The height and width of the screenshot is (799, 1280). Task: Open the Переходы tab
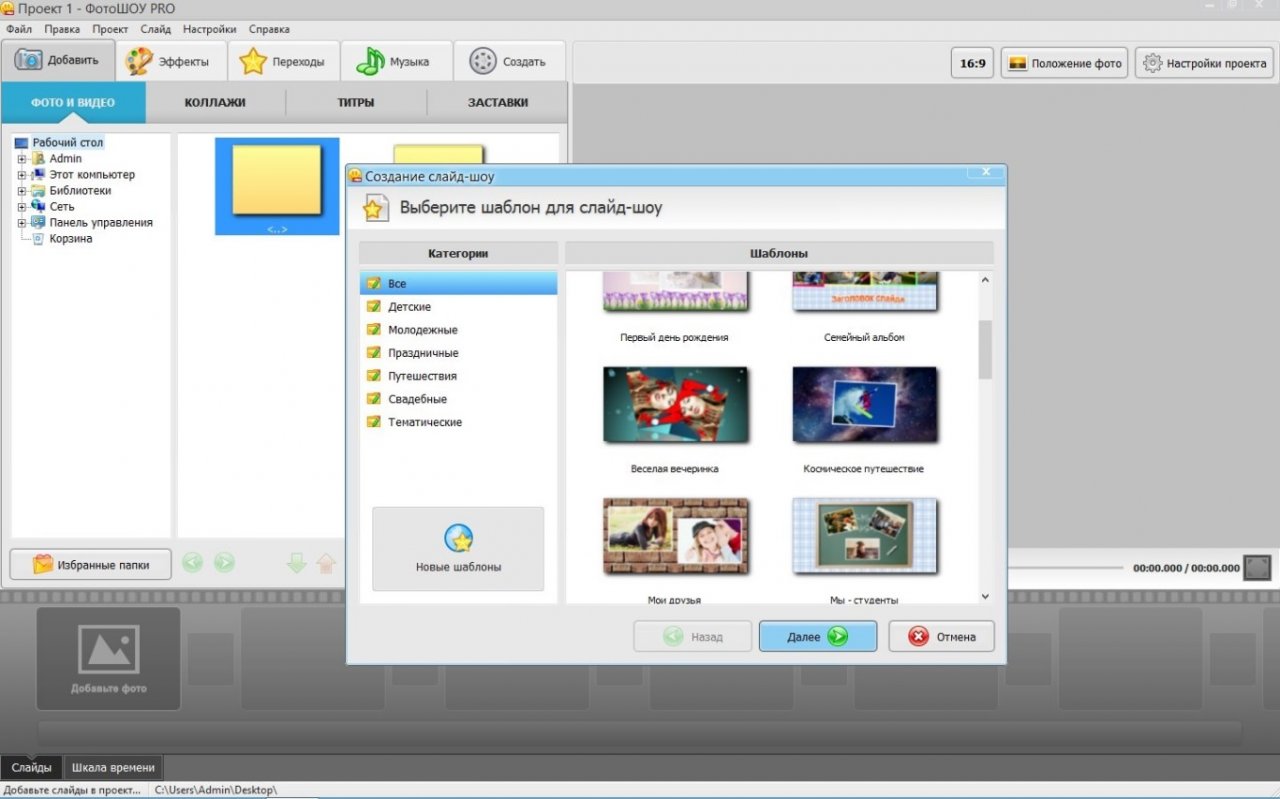point(284,61)
